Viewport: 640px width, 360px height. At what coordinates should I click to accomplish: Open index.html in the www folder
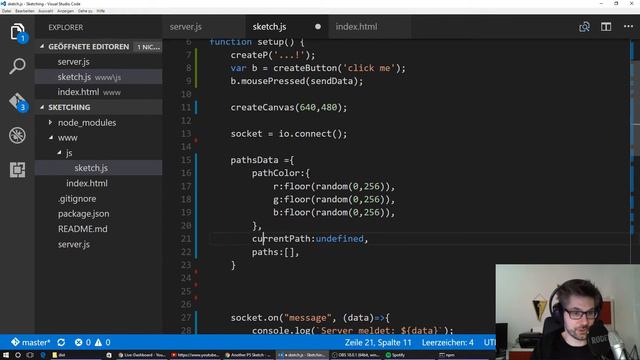98,183
